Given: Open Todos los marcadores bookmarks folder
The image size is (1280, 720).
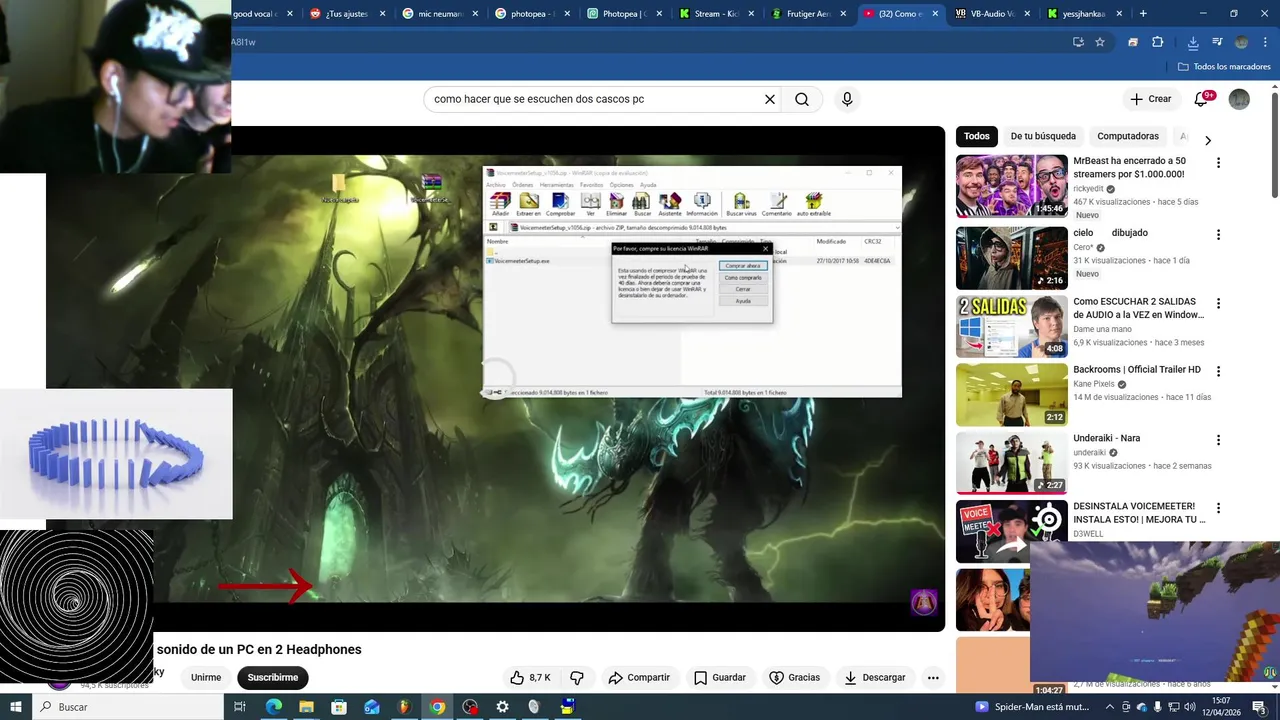Looking at the screenshot, I should (1224, 67).
